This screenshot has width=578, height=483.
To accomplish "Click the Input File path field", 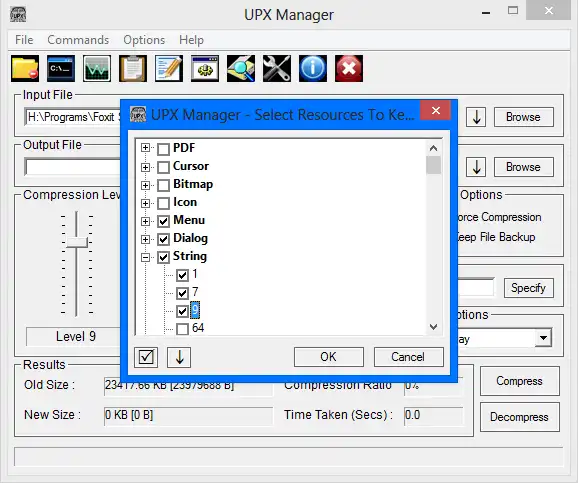I will (x=73, y=117).
